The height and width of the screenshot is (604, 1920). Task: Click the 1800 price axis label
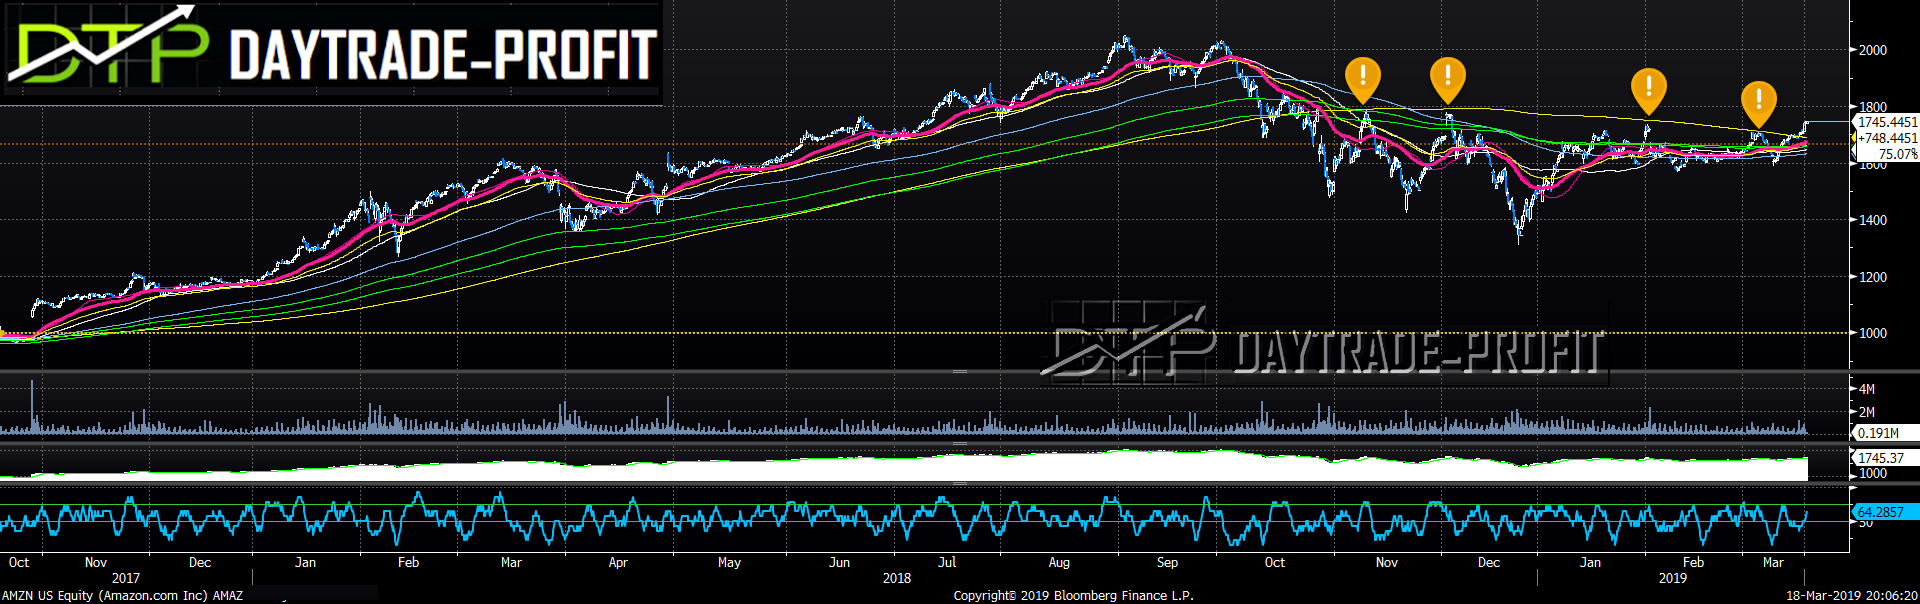point(1873,107)
